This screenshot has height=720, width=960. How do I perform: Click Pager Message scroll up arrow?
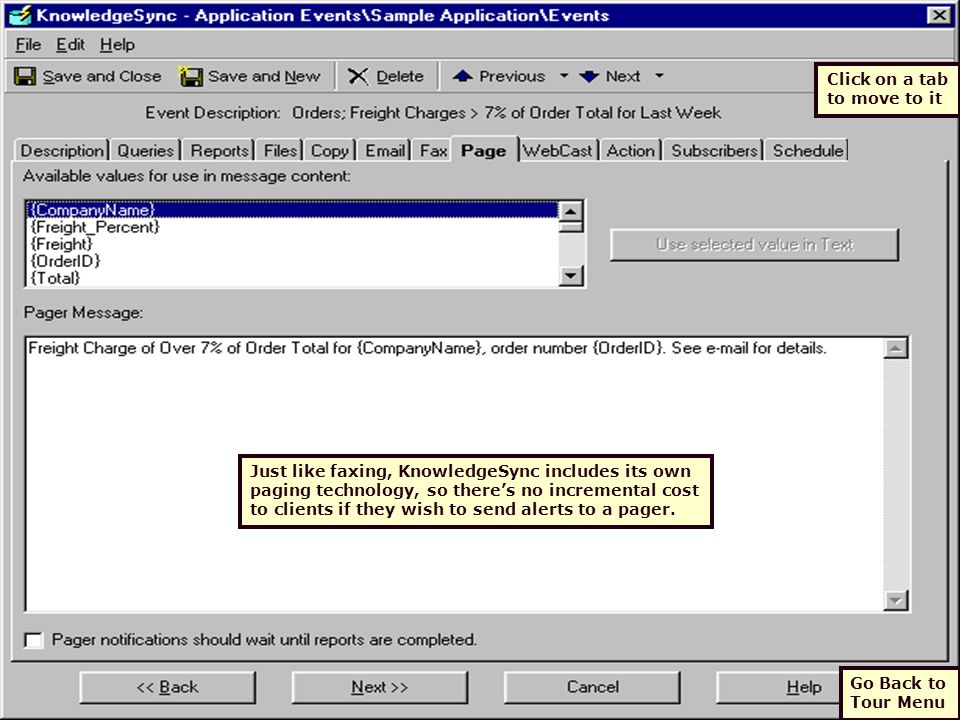point(896,348)
